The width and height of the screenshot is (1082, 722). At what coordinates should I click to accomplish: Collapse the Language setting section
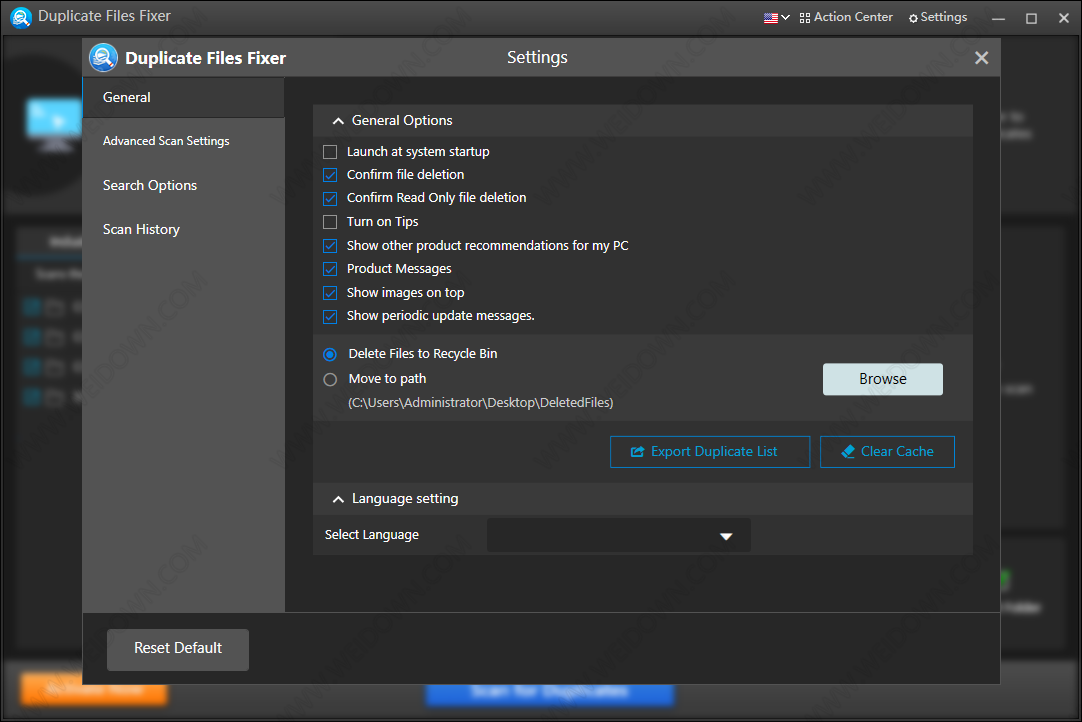coord(338,499)
